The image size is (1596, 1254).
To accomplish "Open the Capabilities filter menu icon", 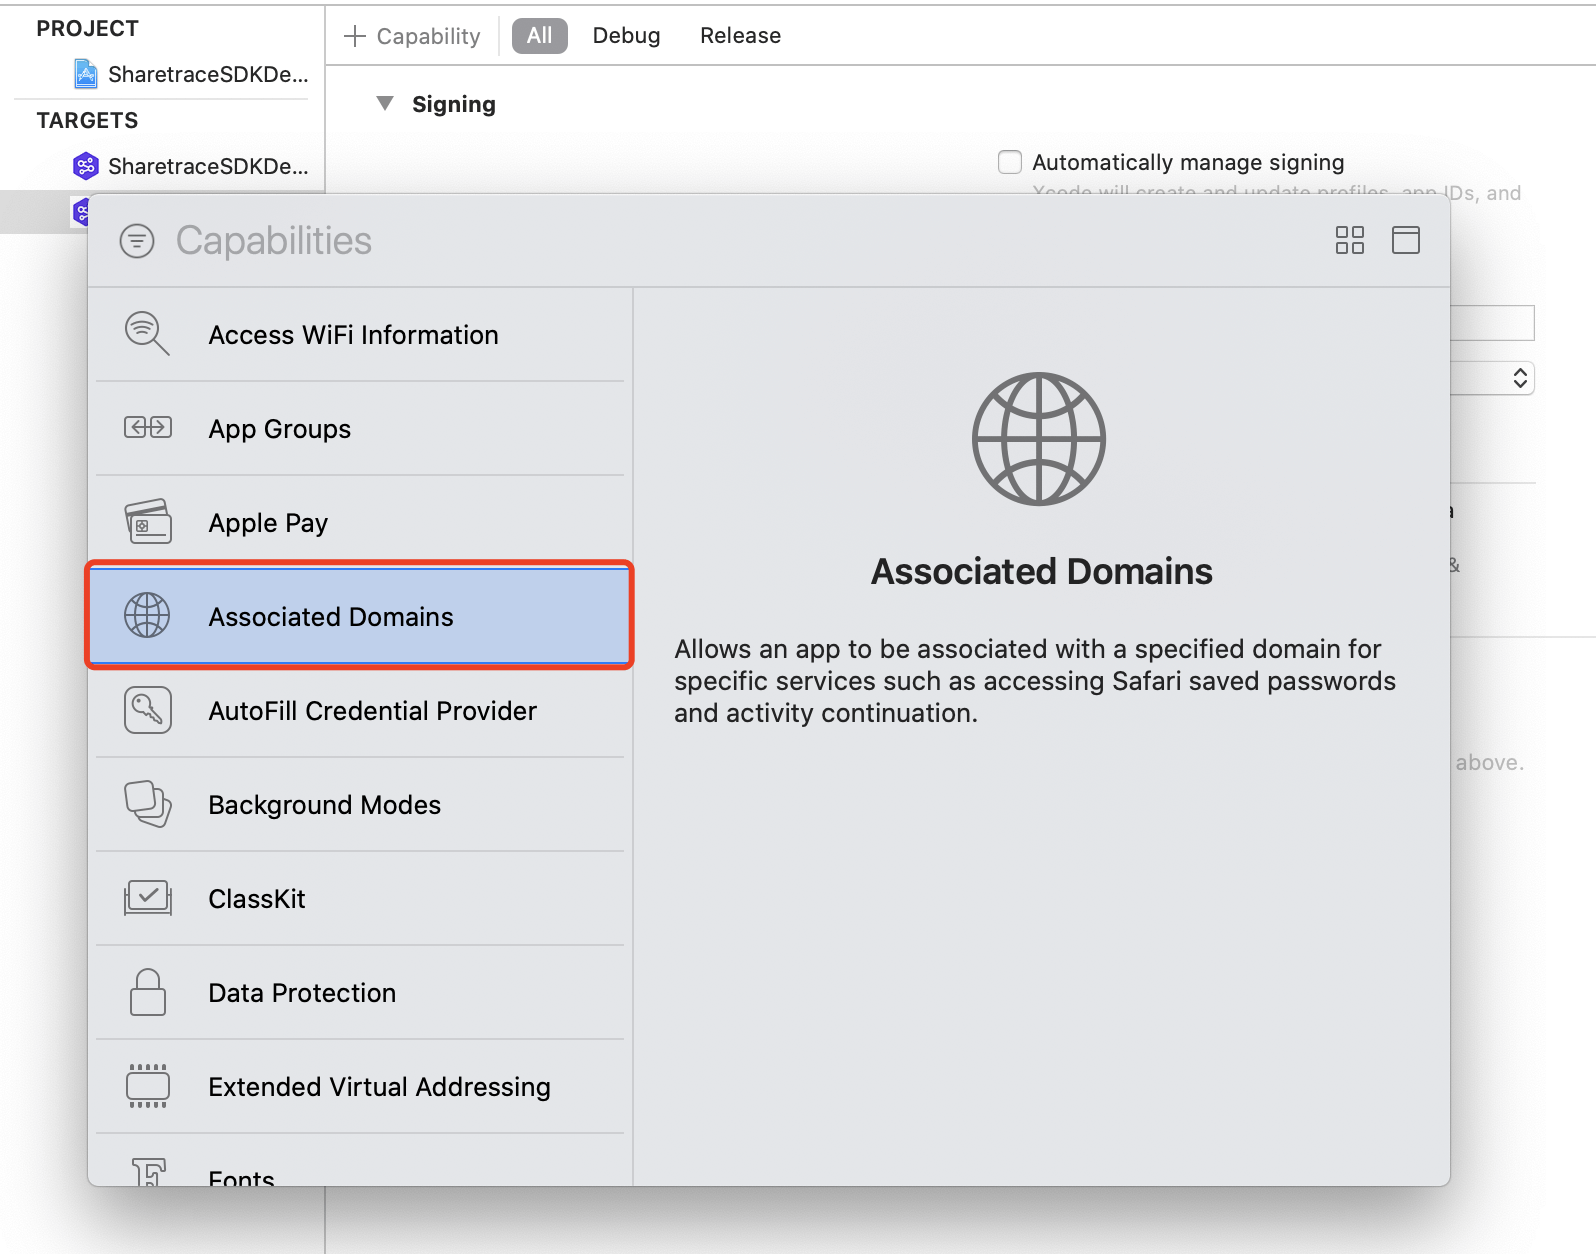I will (137, 241).
